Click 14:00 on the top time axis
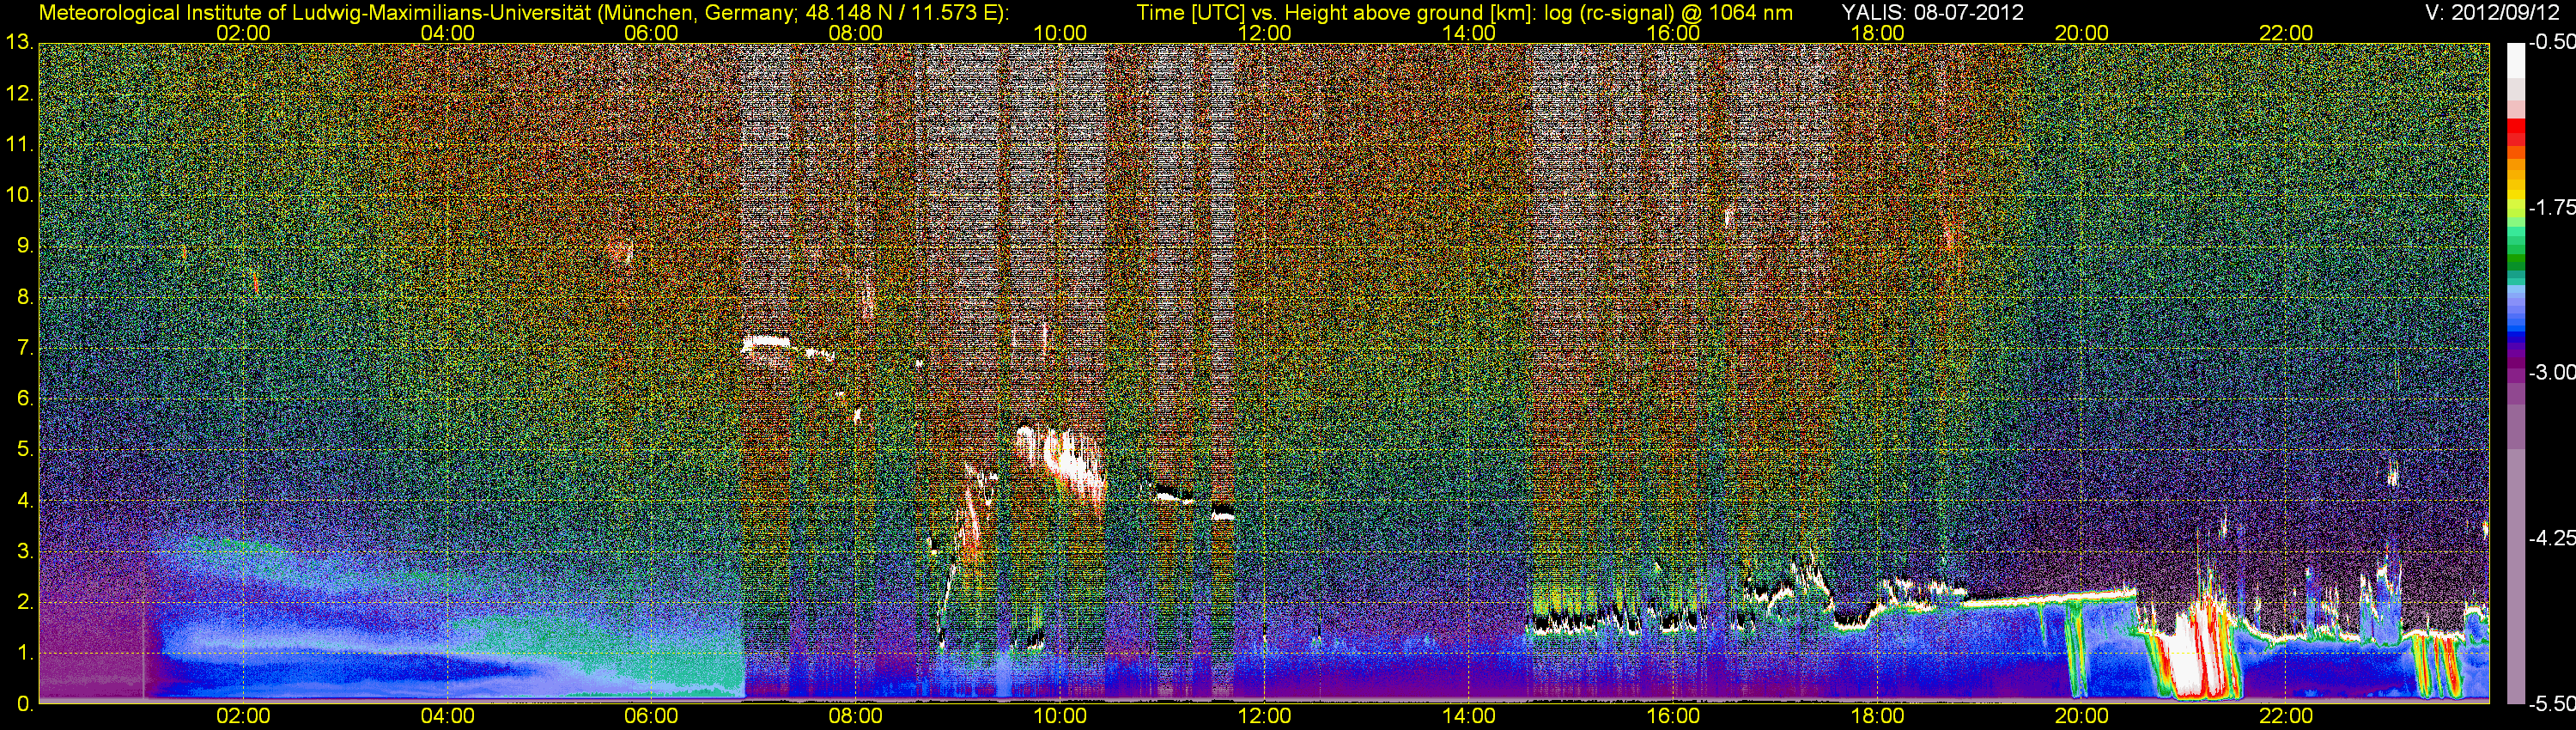 point(1469,33)
